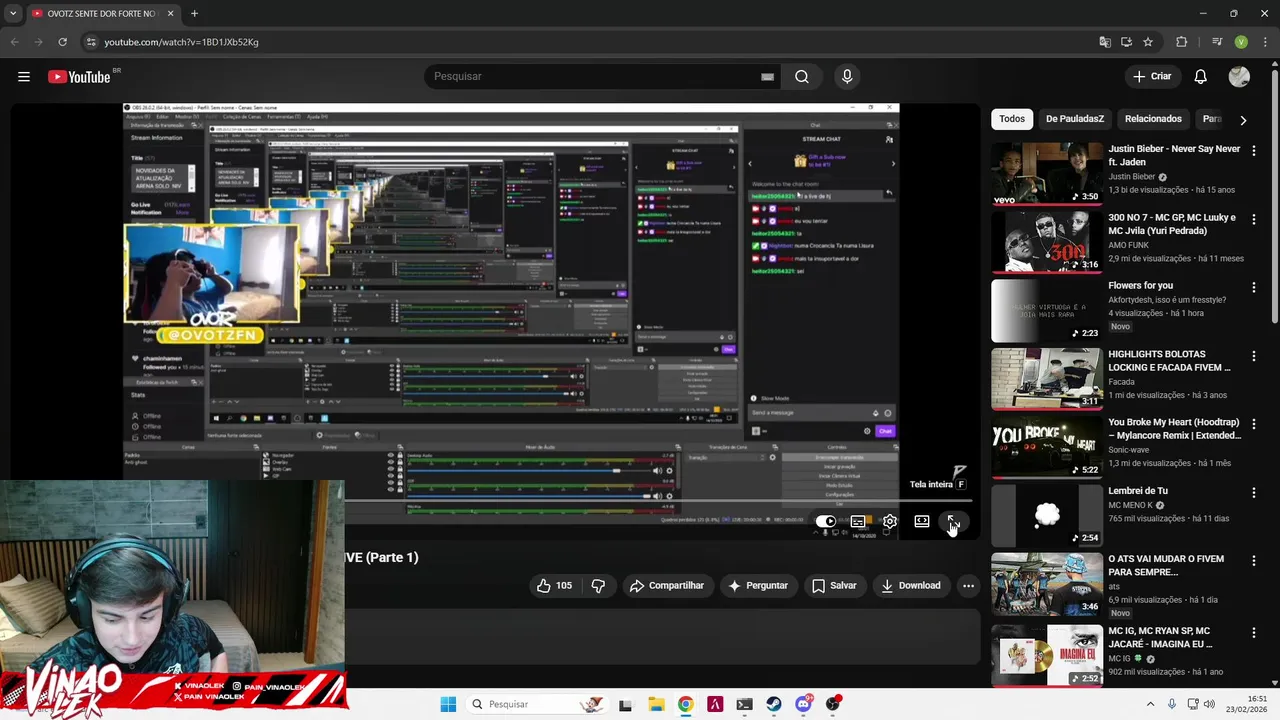Open options for 300 NO 7 video
The image size is (1280, 720).
(1253, 219)
